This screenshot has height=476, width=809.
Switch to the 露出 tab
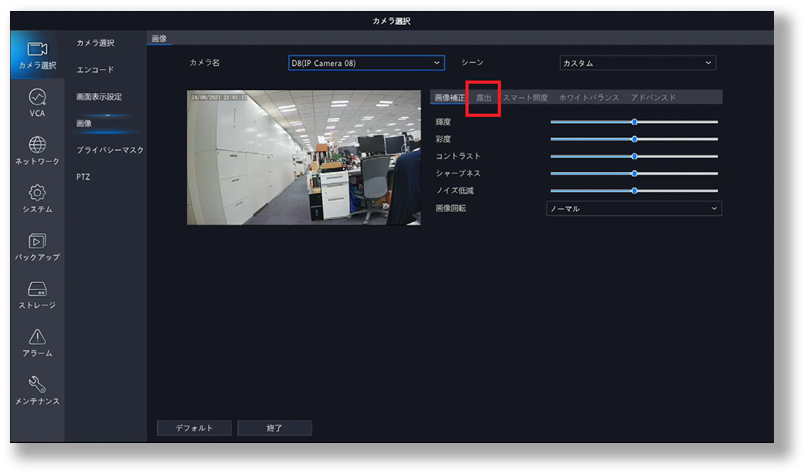484,97
